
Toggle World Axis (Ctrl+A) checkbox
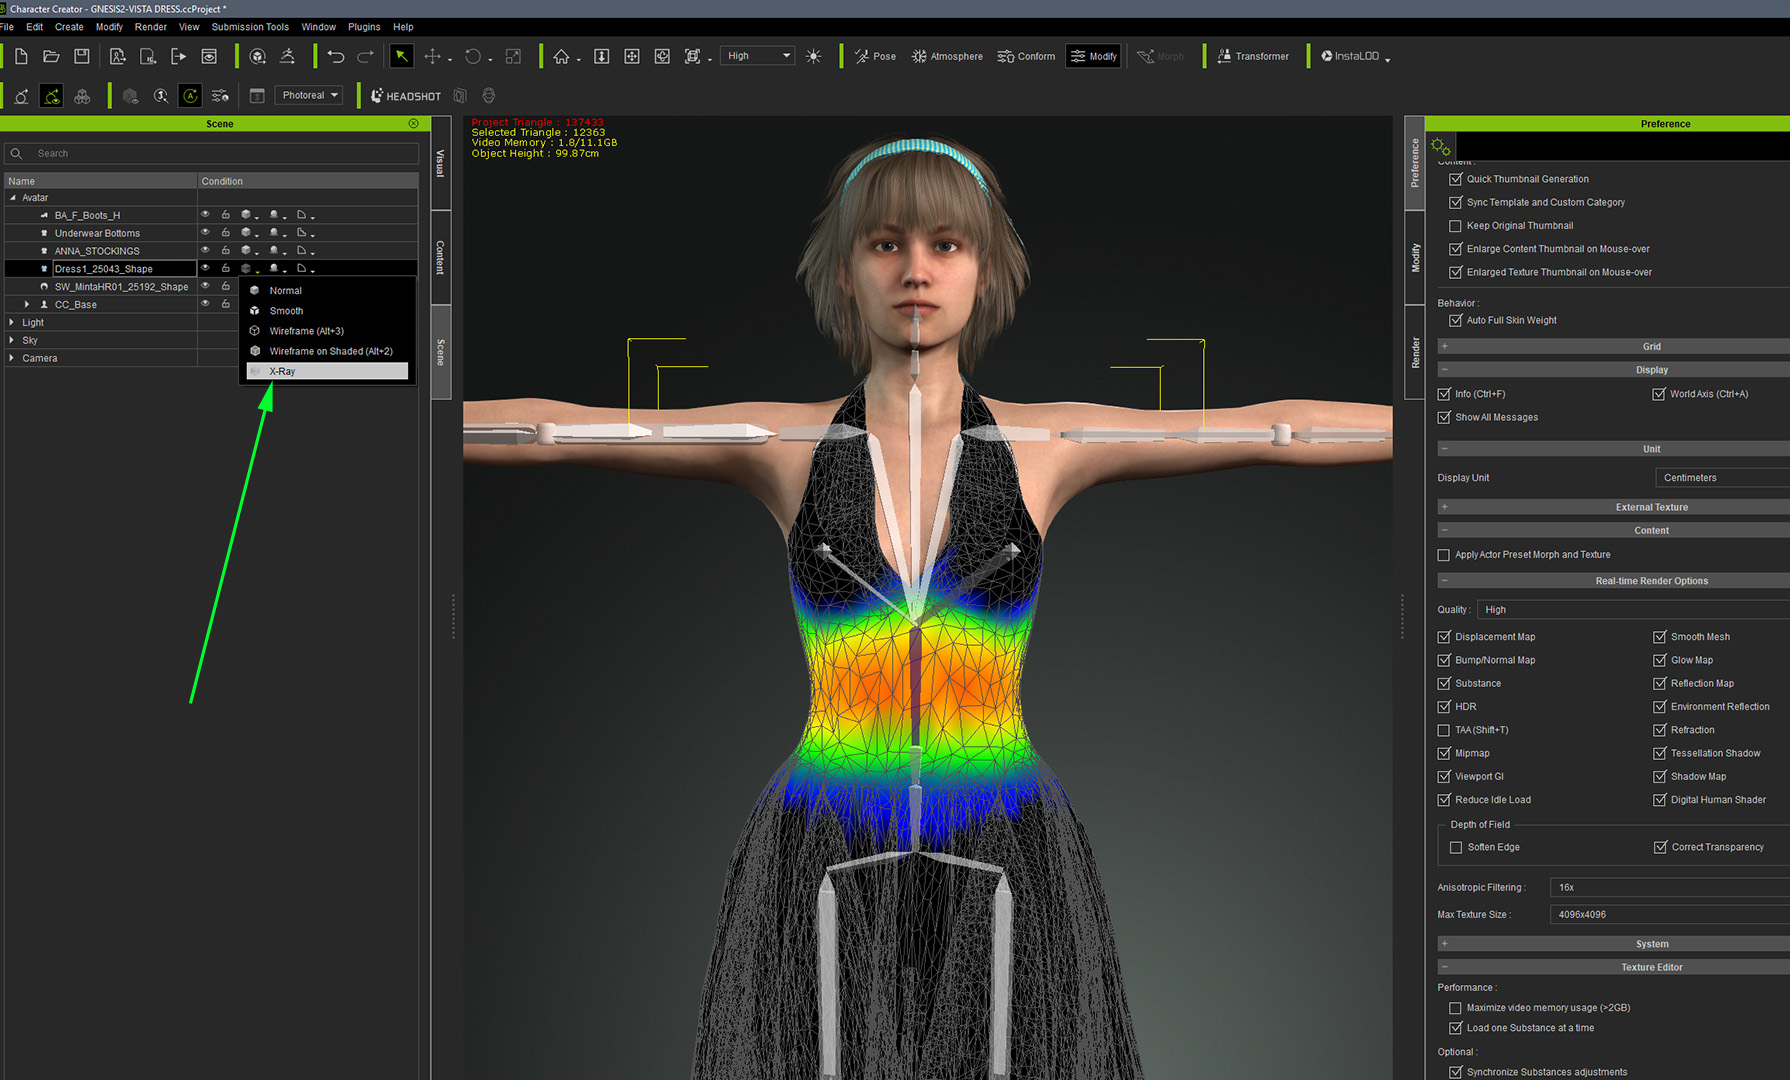(1659, 394)
